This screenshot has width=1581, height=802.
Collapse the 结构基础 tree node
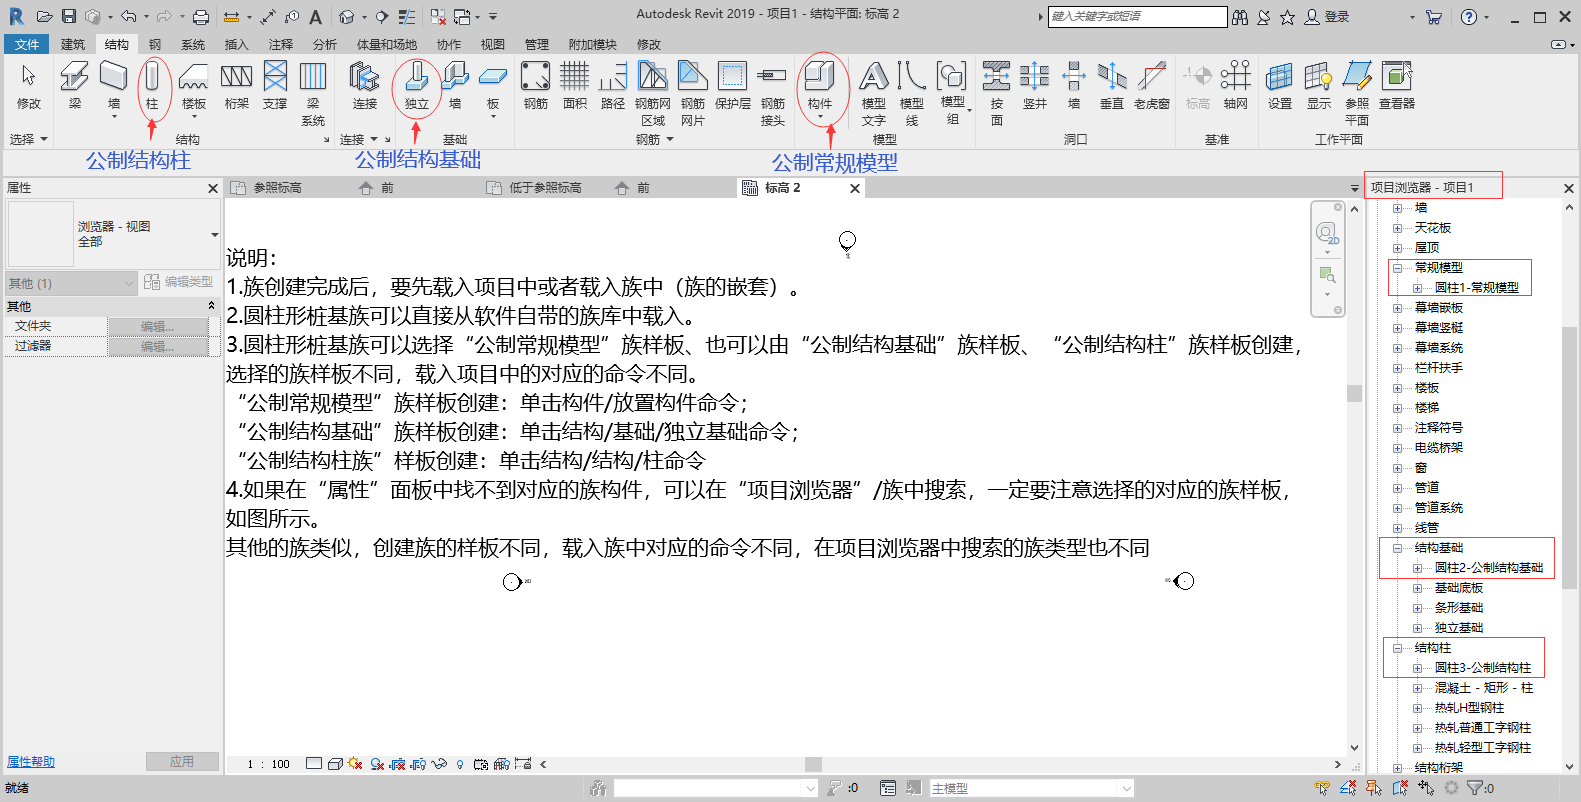pyautogui.click(x=1397, y=548)
